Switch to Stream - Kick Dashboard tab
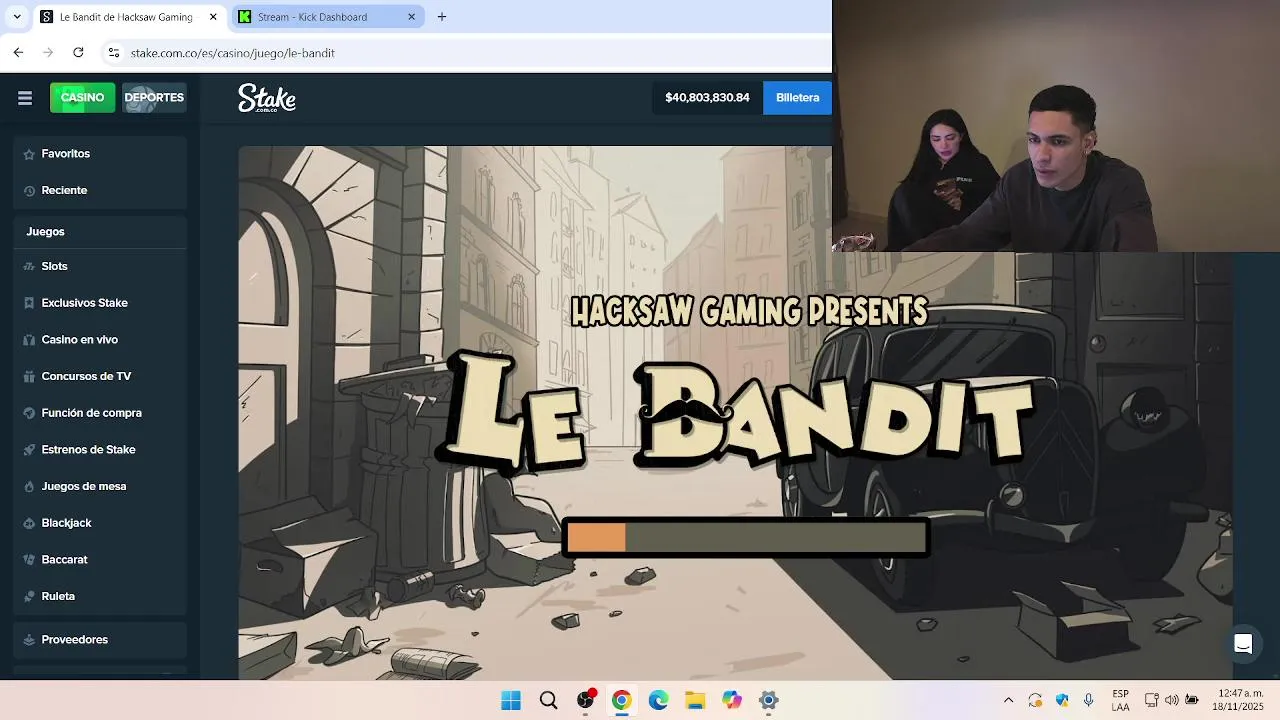Screen dimensions: 1280x720 pyautogui.click(x=328, y=17)
